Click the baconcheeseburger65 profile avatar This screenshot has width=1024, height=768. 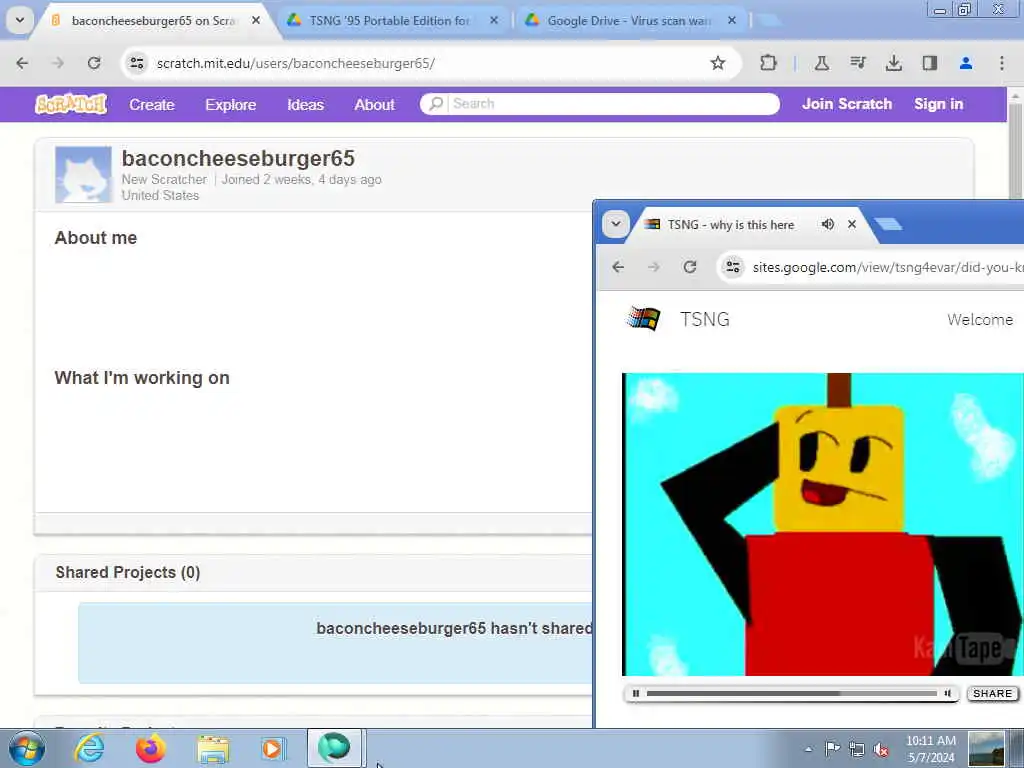pos(83,174)
